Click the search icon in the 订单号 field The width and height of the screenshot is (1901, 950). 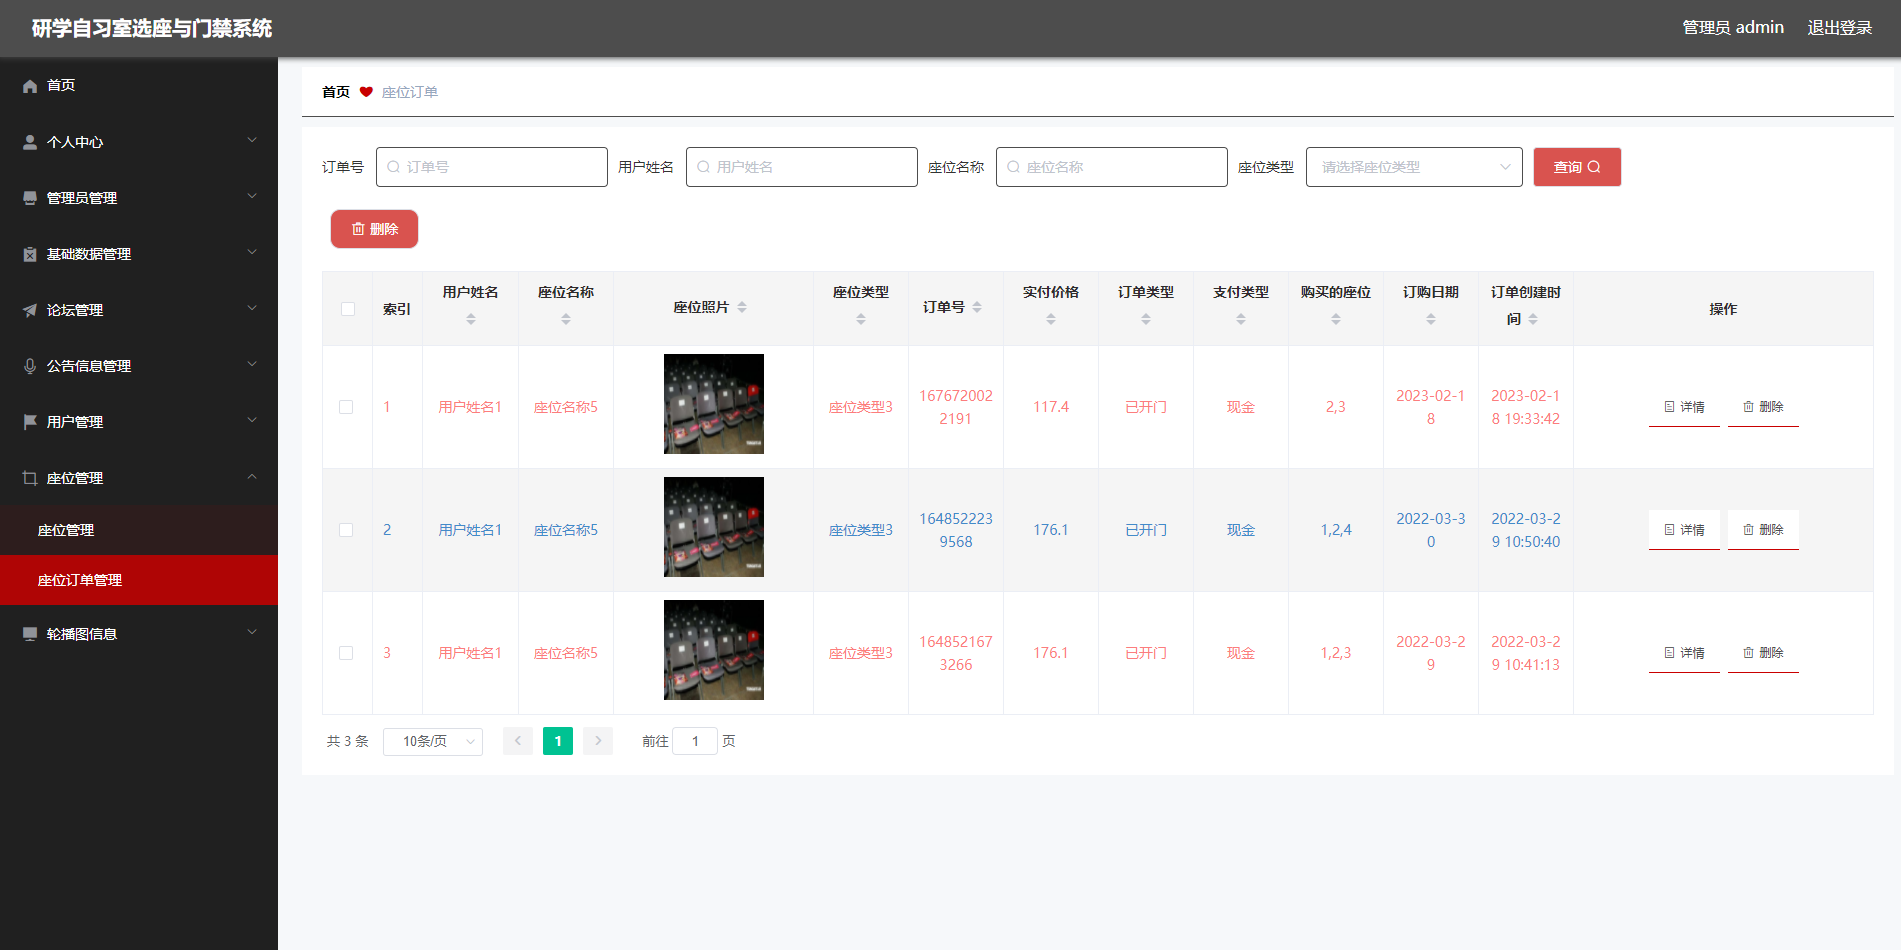coord(393,167)
